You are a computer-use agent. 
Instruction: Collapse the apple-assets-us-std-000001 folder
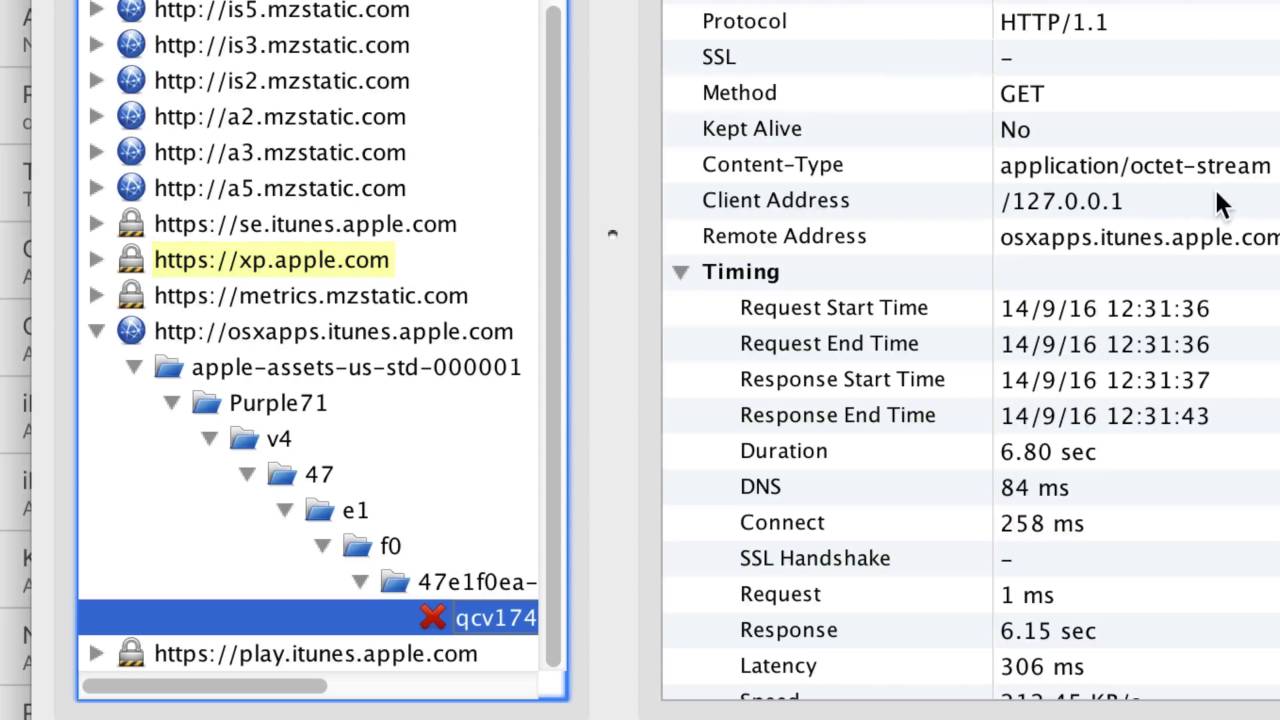pos(134,368)
